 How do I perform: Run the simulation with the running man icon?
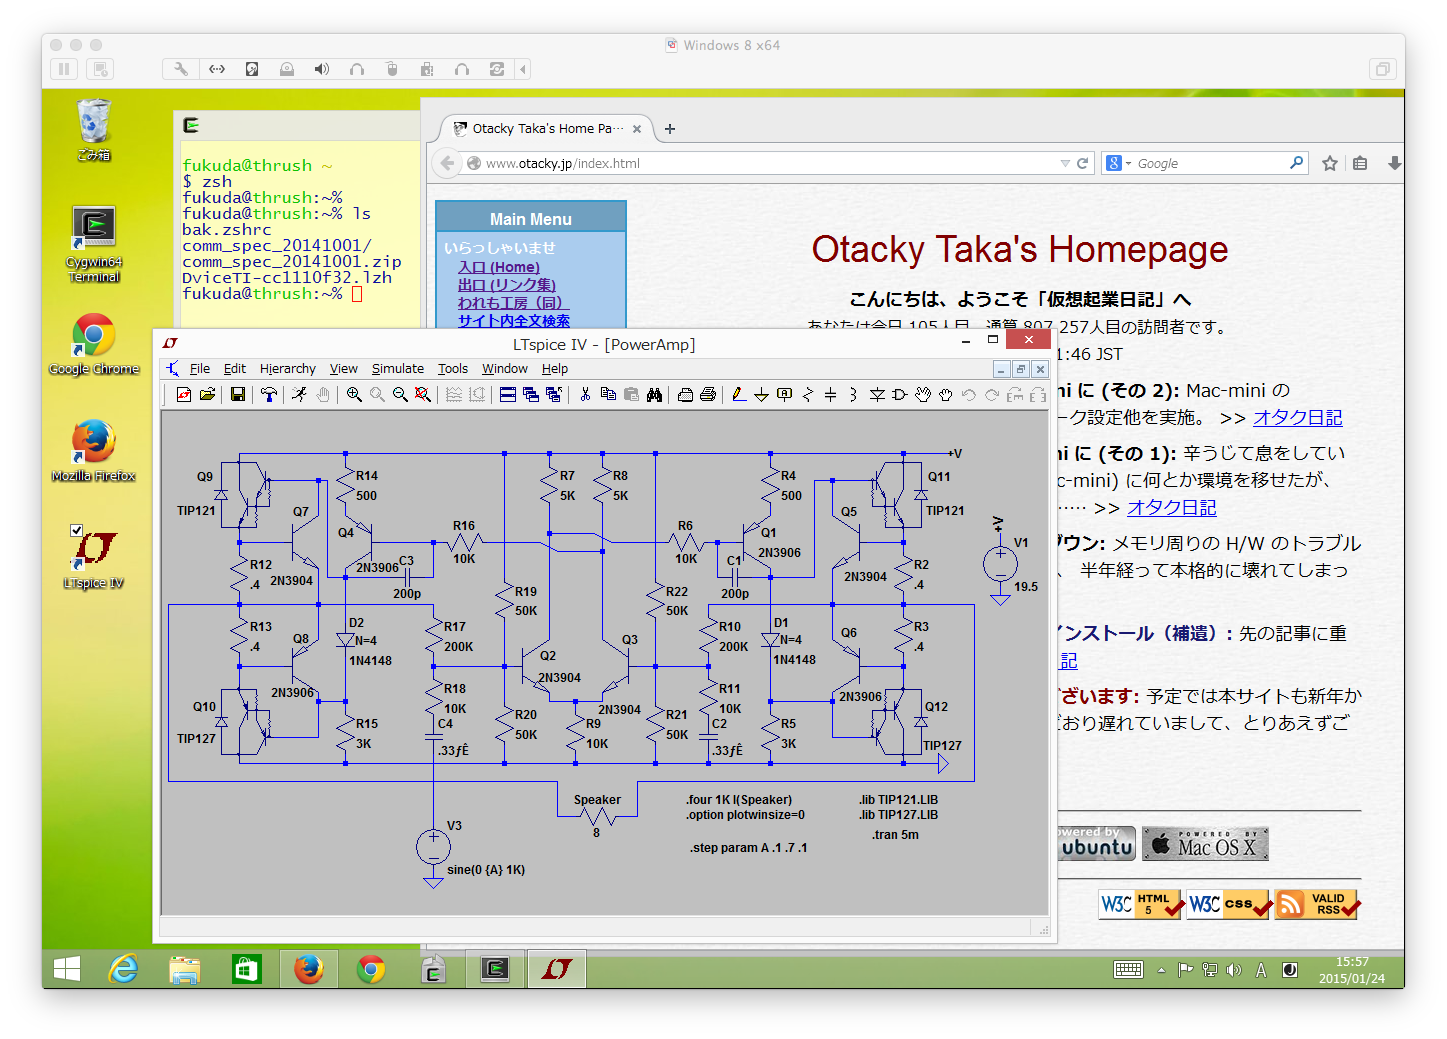point(299,395)
